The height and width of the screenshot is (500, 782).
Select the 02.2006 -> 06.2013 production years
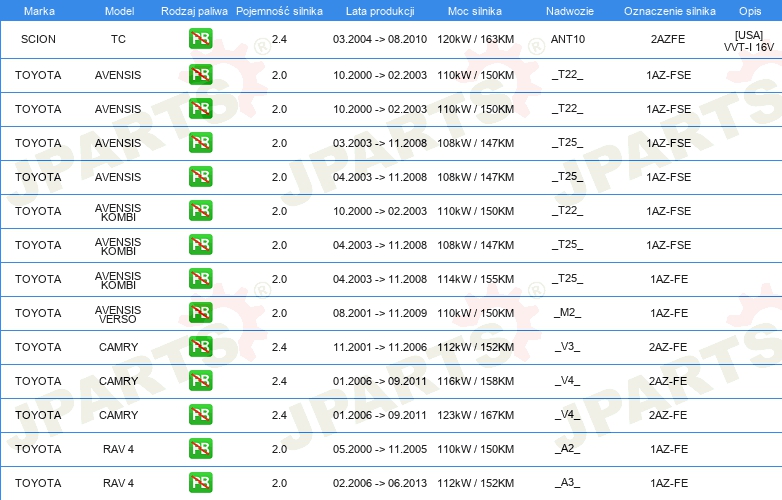[x=380, y=483]
